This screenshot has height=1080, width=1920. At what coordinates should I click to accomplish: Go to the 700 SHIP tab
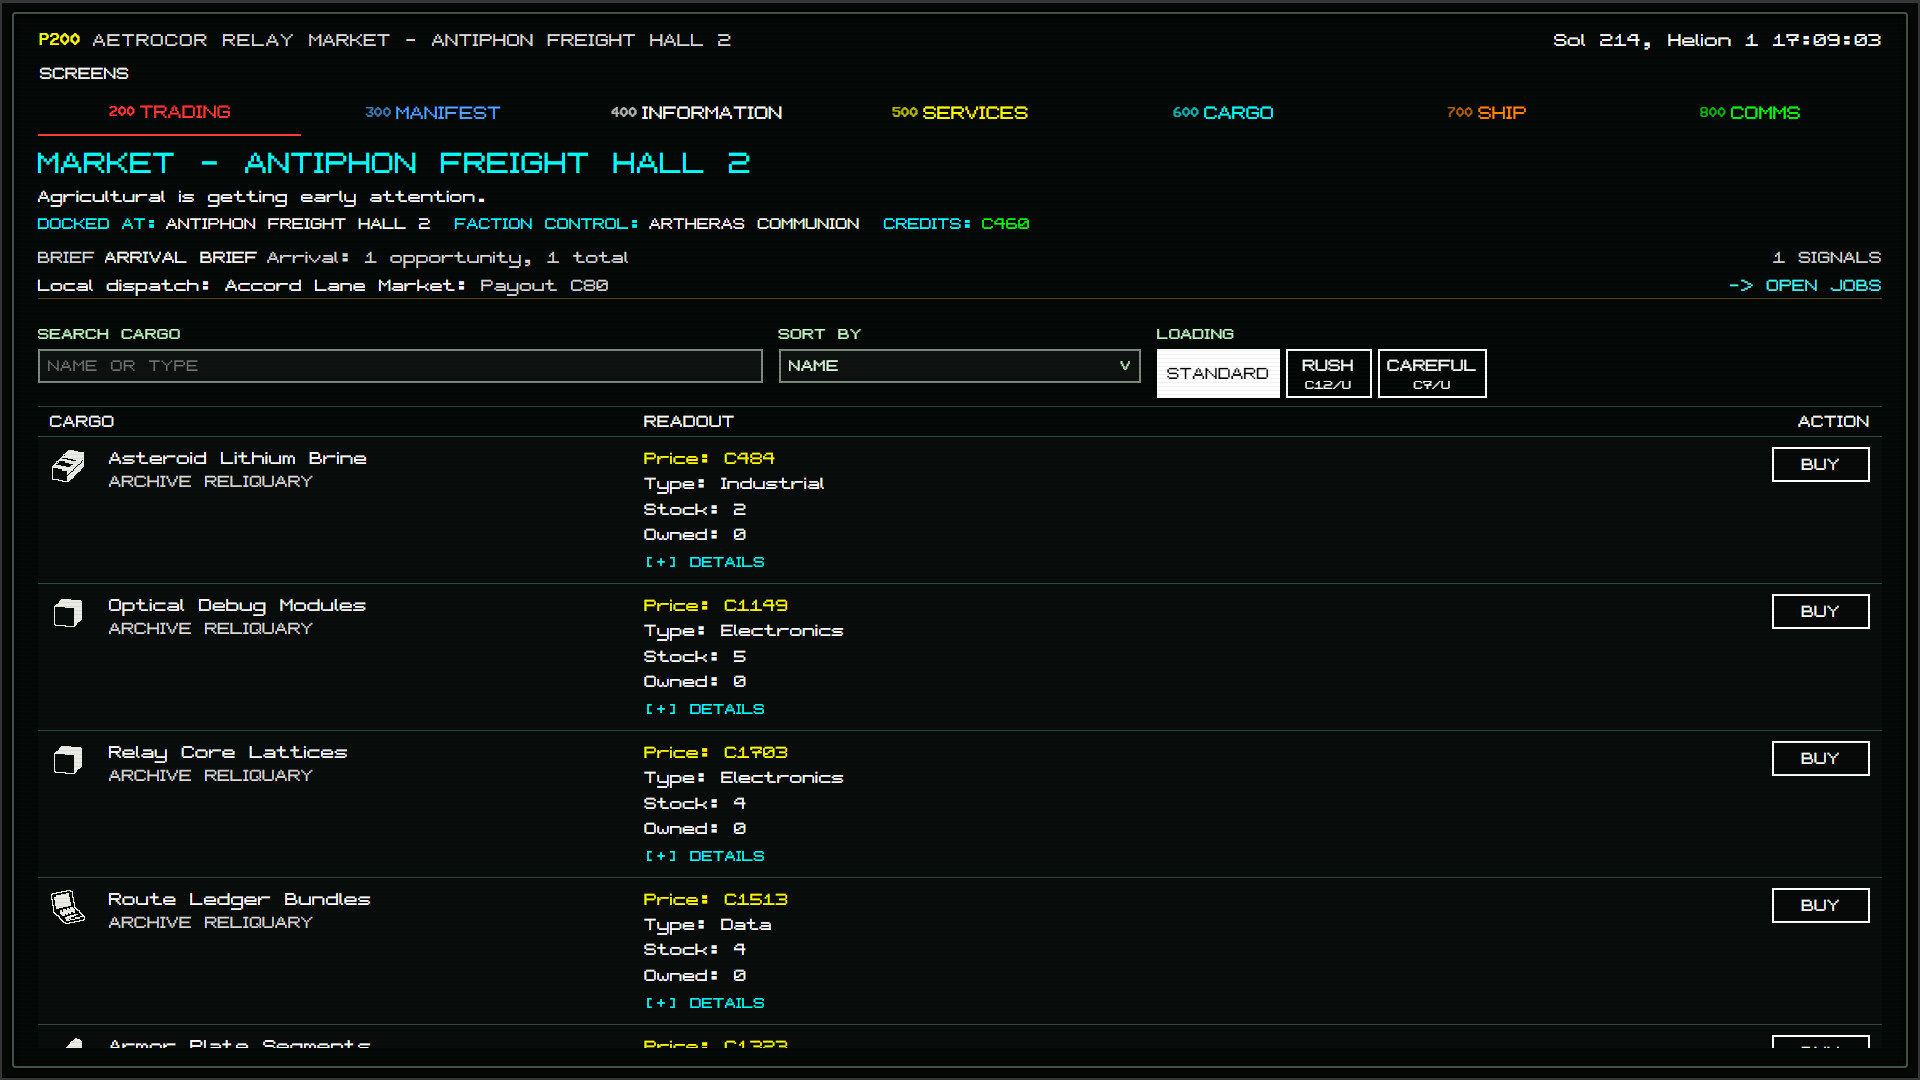click(x=1486, y=113)
